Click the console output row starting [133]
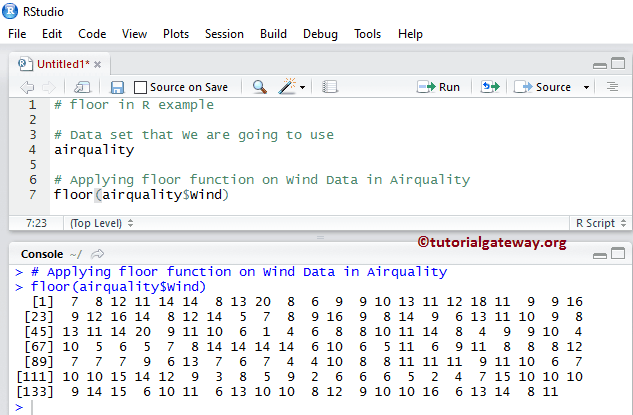This screenshot has width=633, height=415. 287,392
